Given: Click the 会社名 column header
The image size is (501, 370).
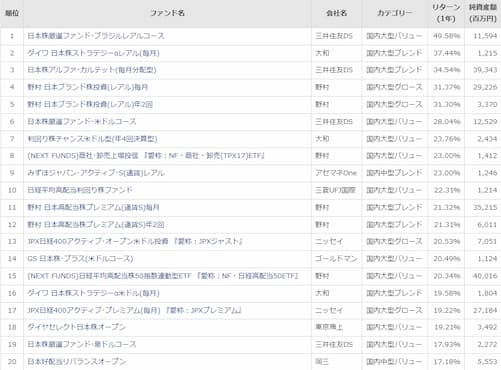Looking at the screenshot, I should point(337,13).
